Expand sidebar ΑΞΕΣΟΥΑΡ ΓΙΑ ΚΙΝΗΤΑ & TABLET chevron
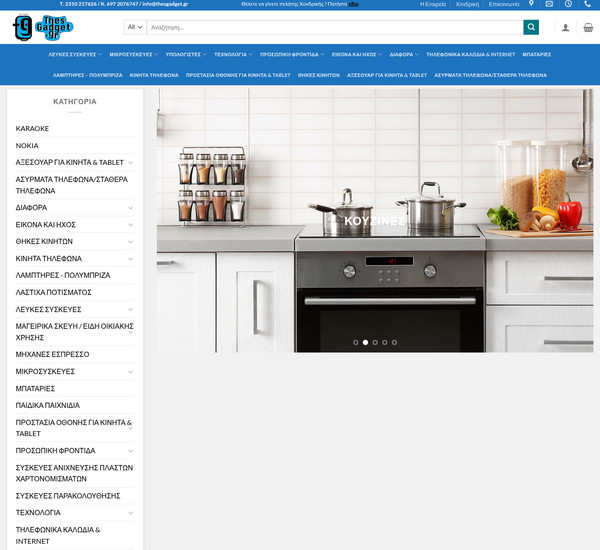Screen dimensions: 600x550 coord(130,163)
